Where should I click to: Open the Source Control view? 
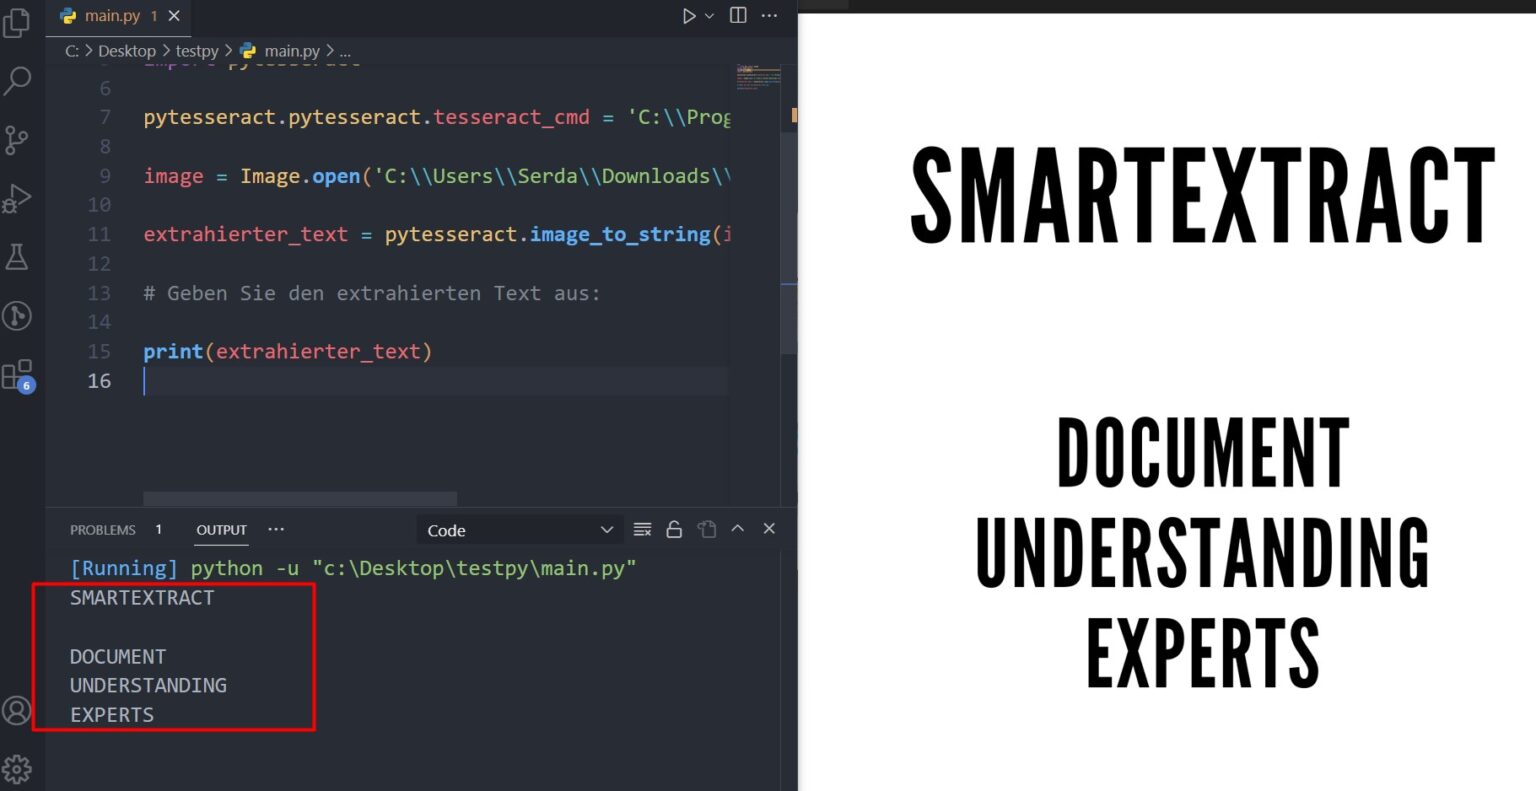tap(16, 140)
